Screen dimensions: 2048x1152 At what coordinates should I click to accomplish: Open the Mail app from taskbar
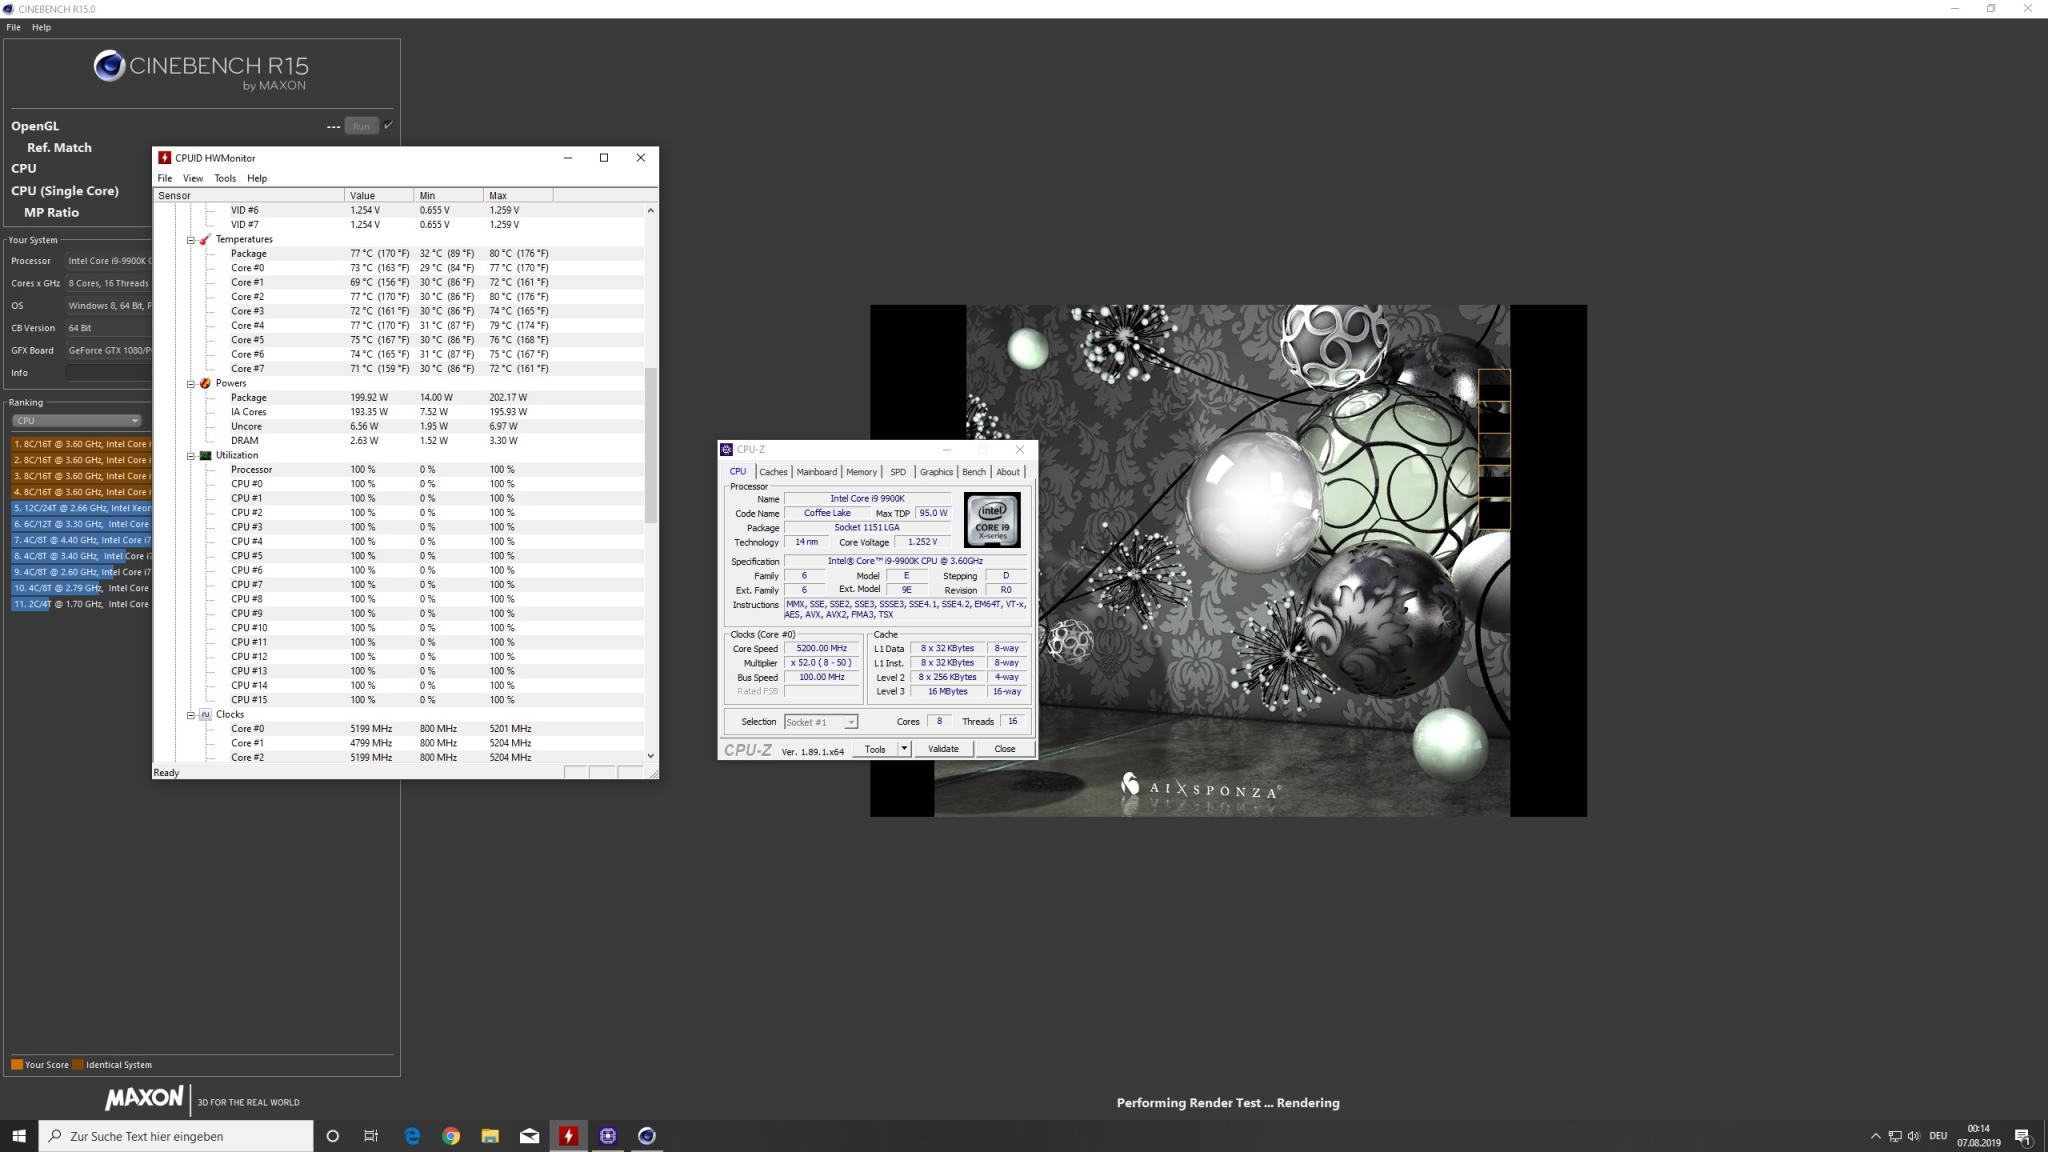[x=529, y=1136]
